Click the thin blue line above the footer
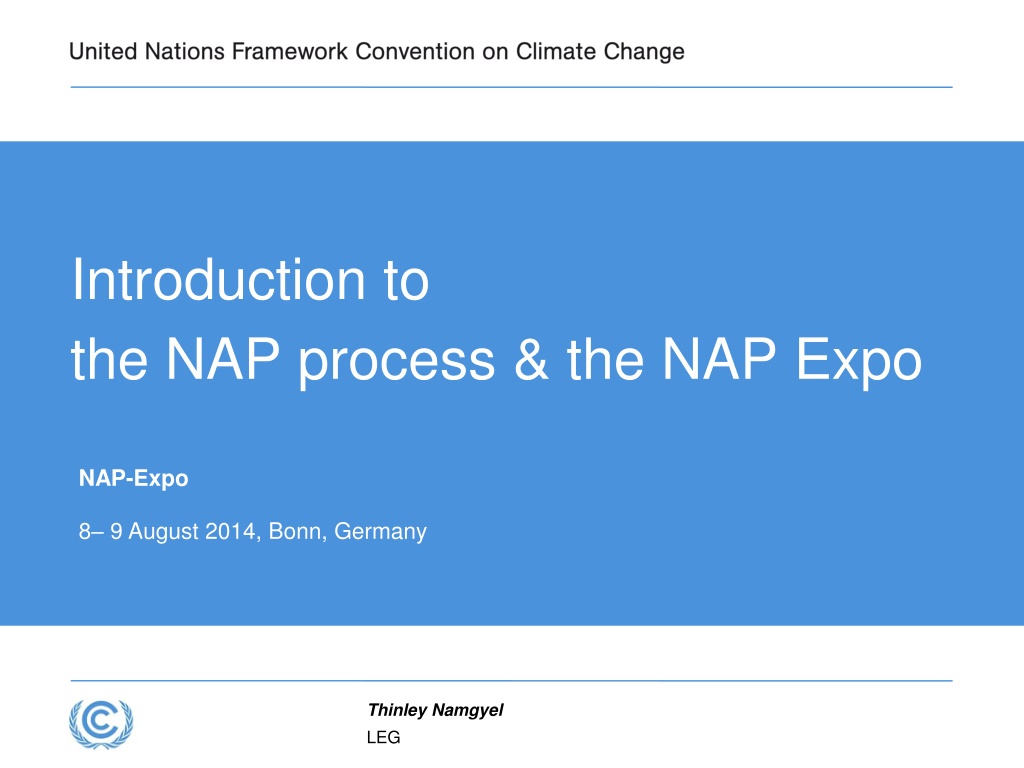Image resolution: width=1024 pixels, height=768 pixels. tap(511, 680)
